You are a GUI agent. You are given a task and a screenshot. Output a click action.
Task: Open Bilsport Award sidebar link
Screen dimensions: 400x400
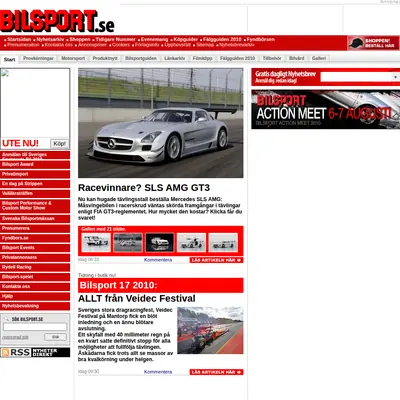pos(35,164)
